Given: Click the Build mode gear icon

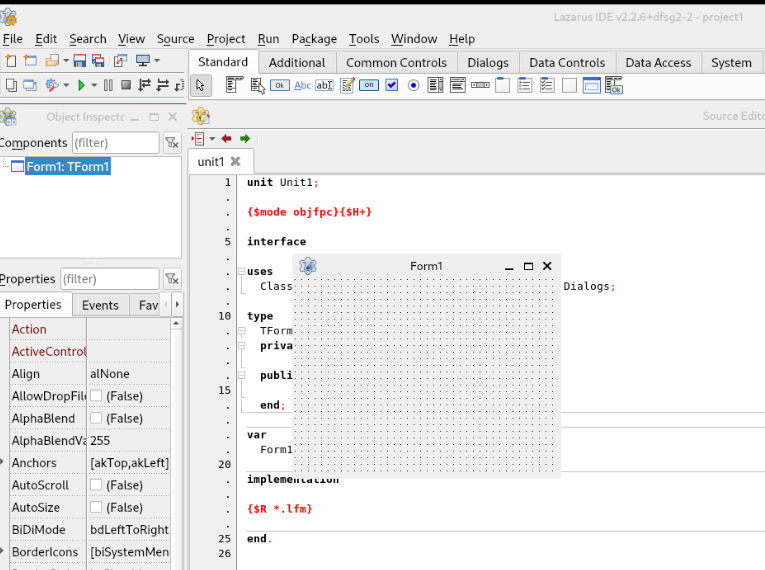Looking at the screenshot, I should click(52, 85).
